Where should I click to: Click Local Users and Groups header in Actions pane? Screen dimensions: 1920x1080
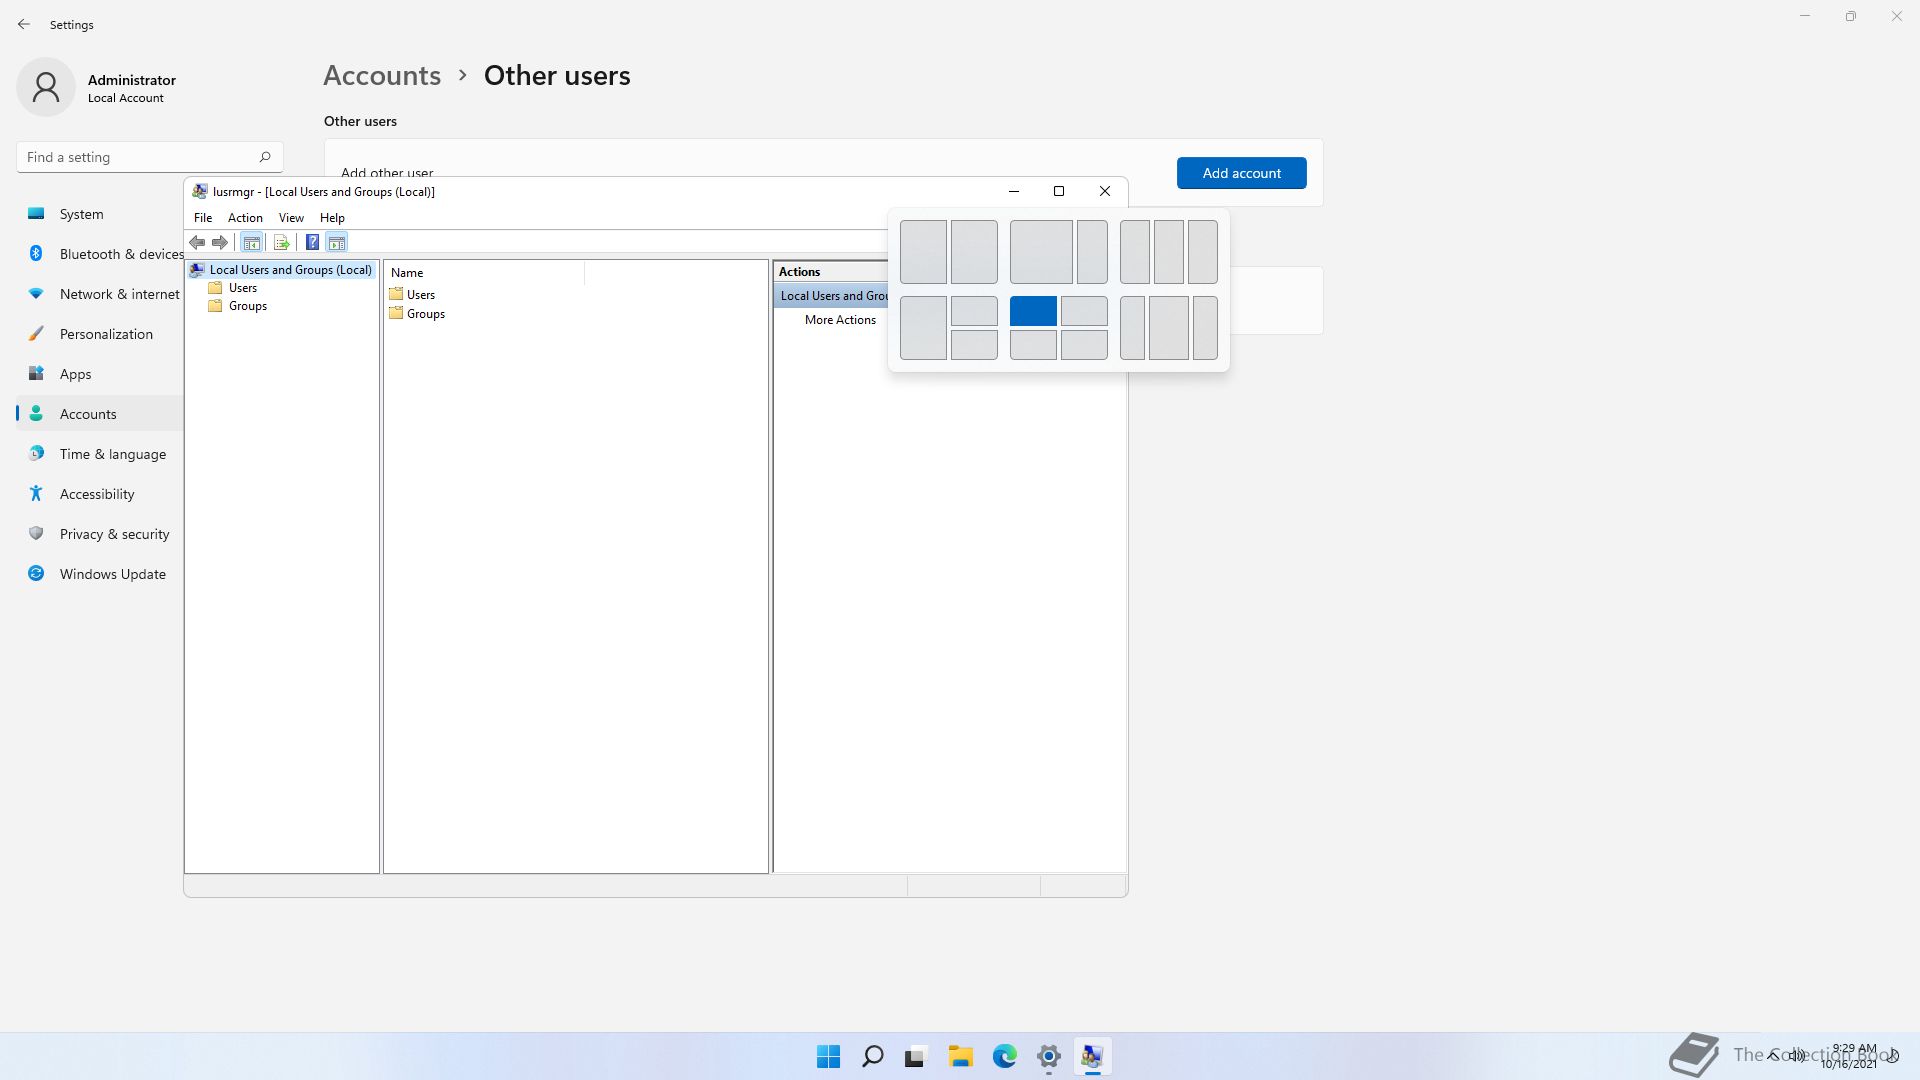point(832,296)
